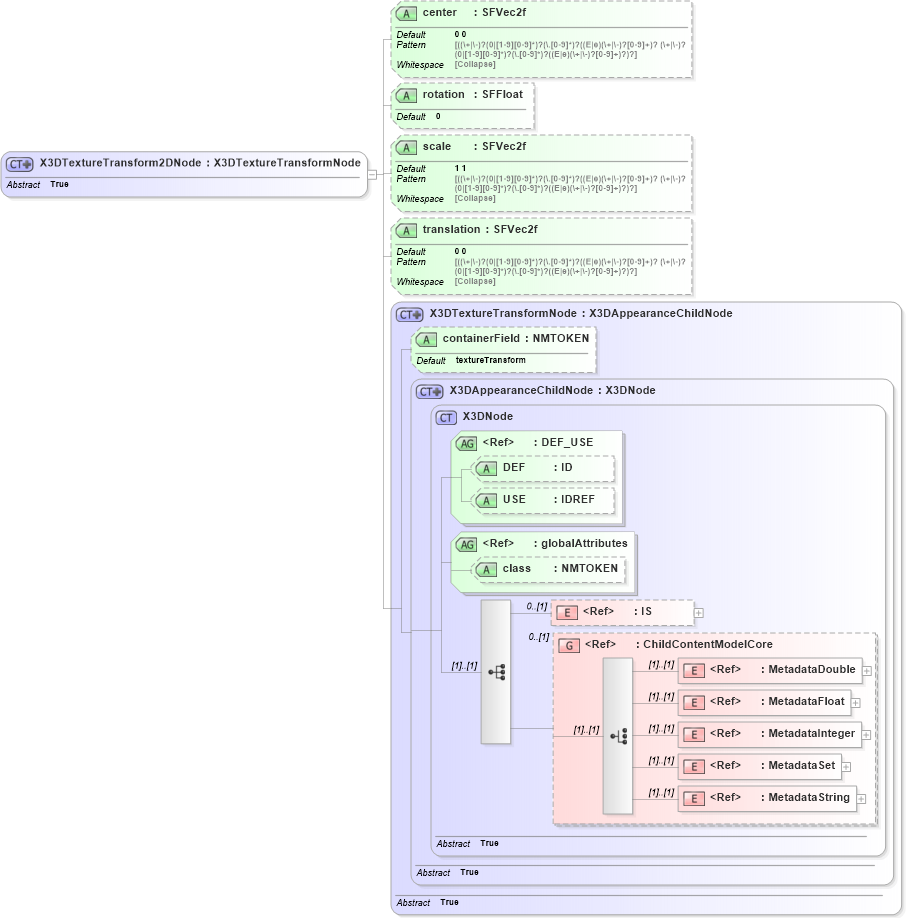
Task: Select the X3DTextureTransform2DNode type name
Action: pos(121,163)
